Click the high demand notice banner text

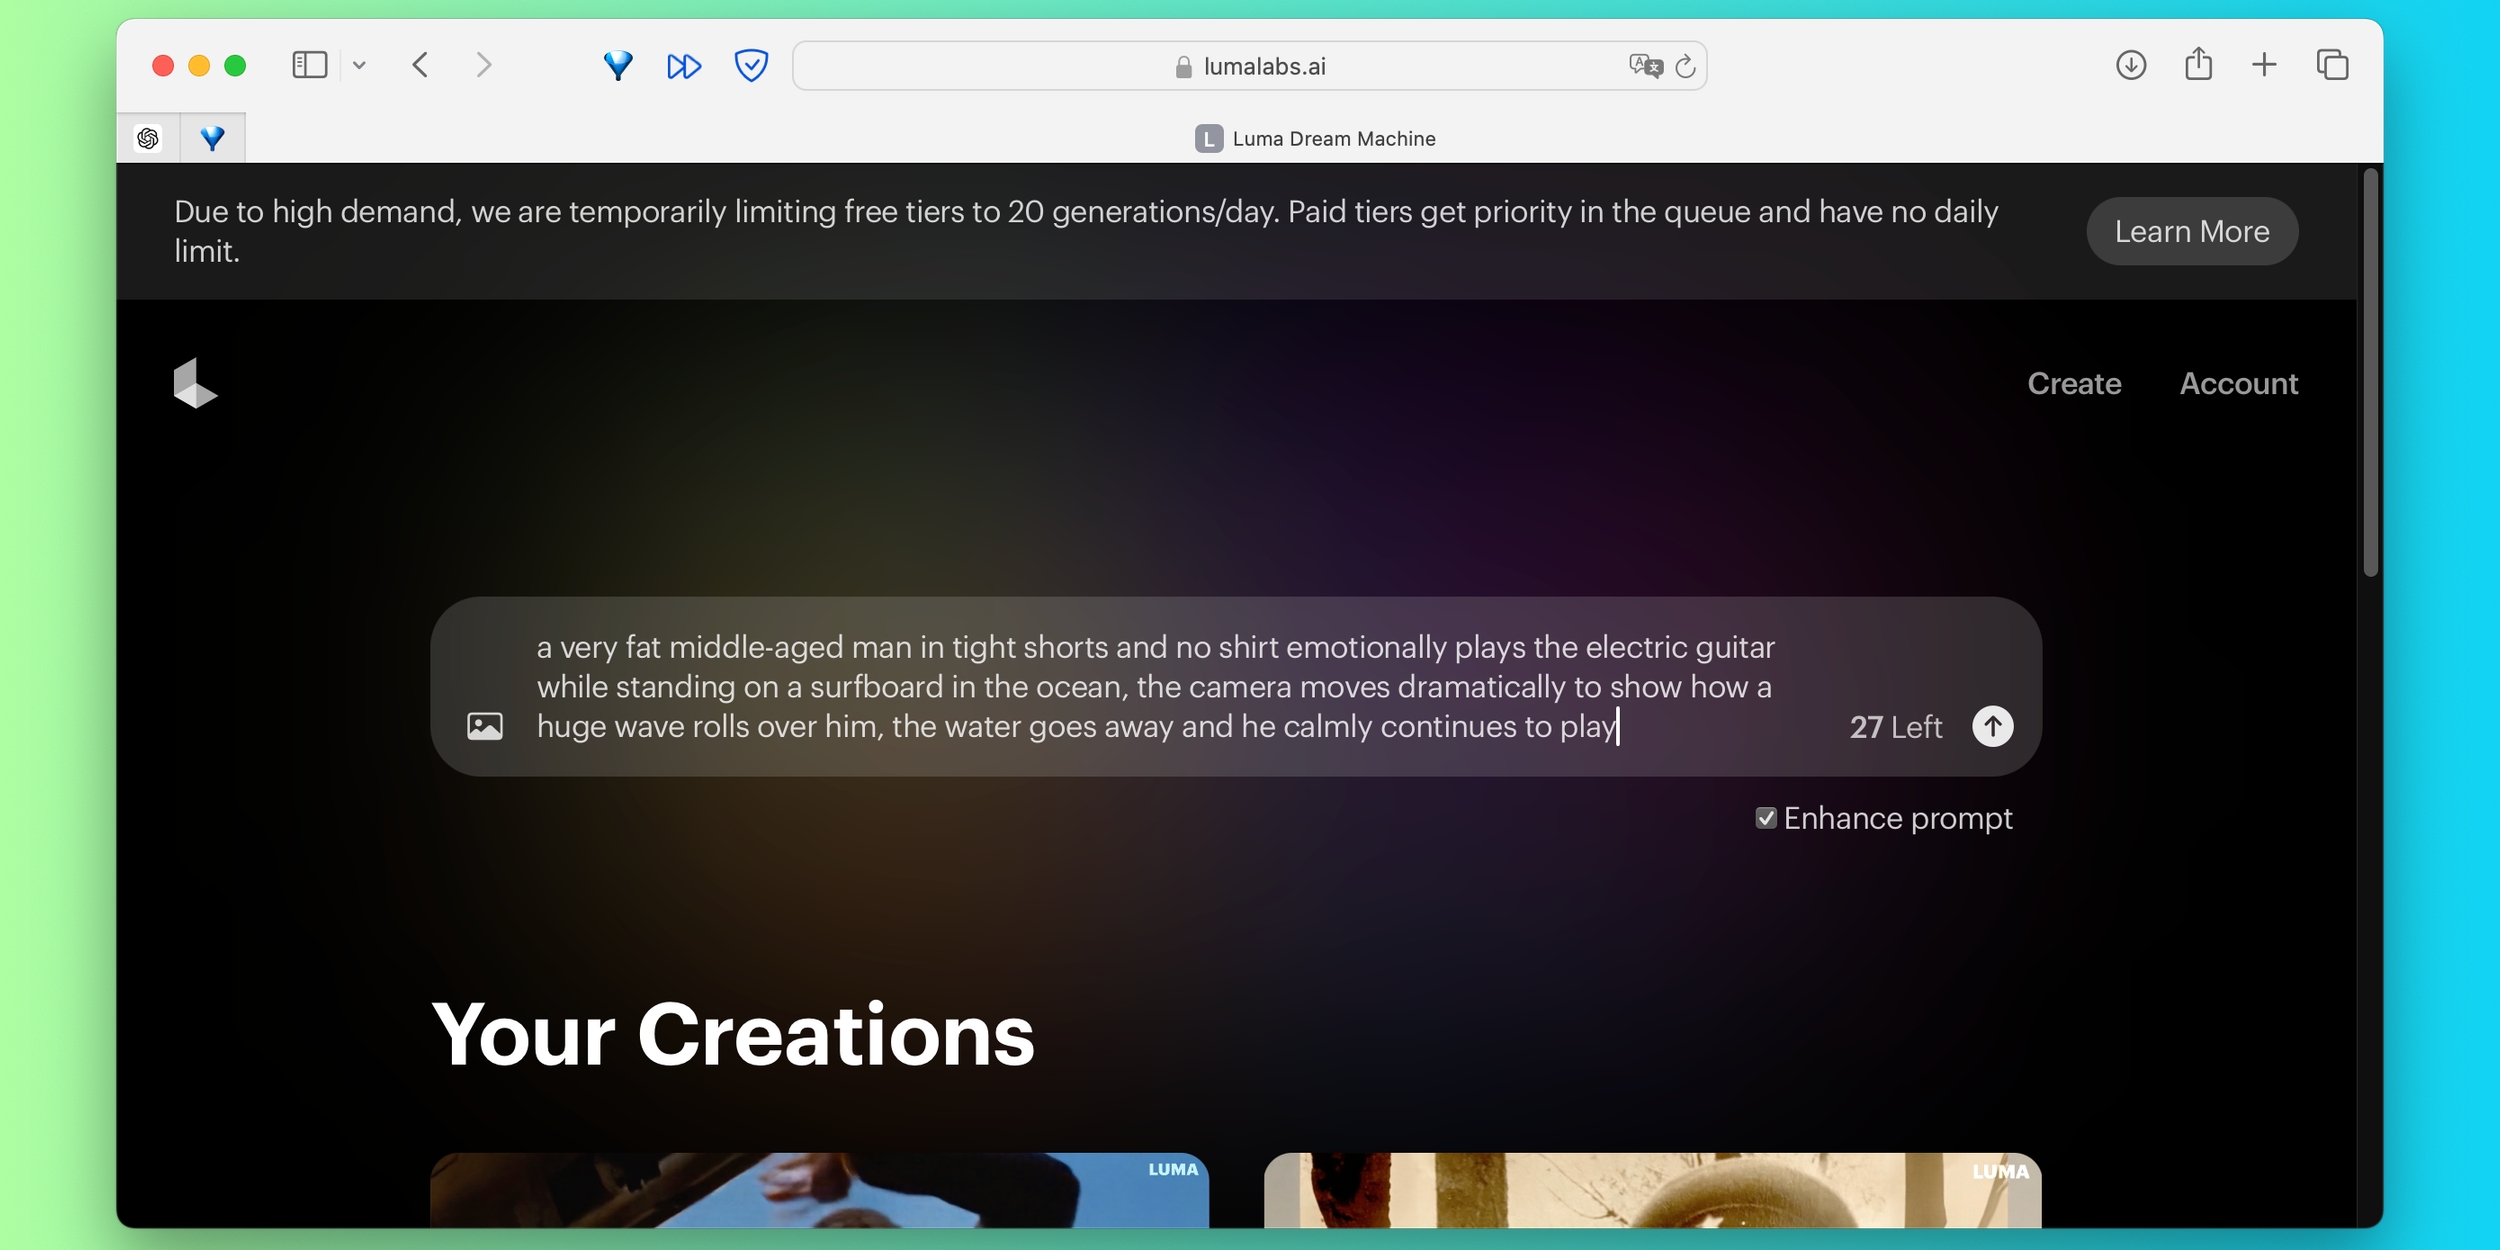pos(1085,231)
